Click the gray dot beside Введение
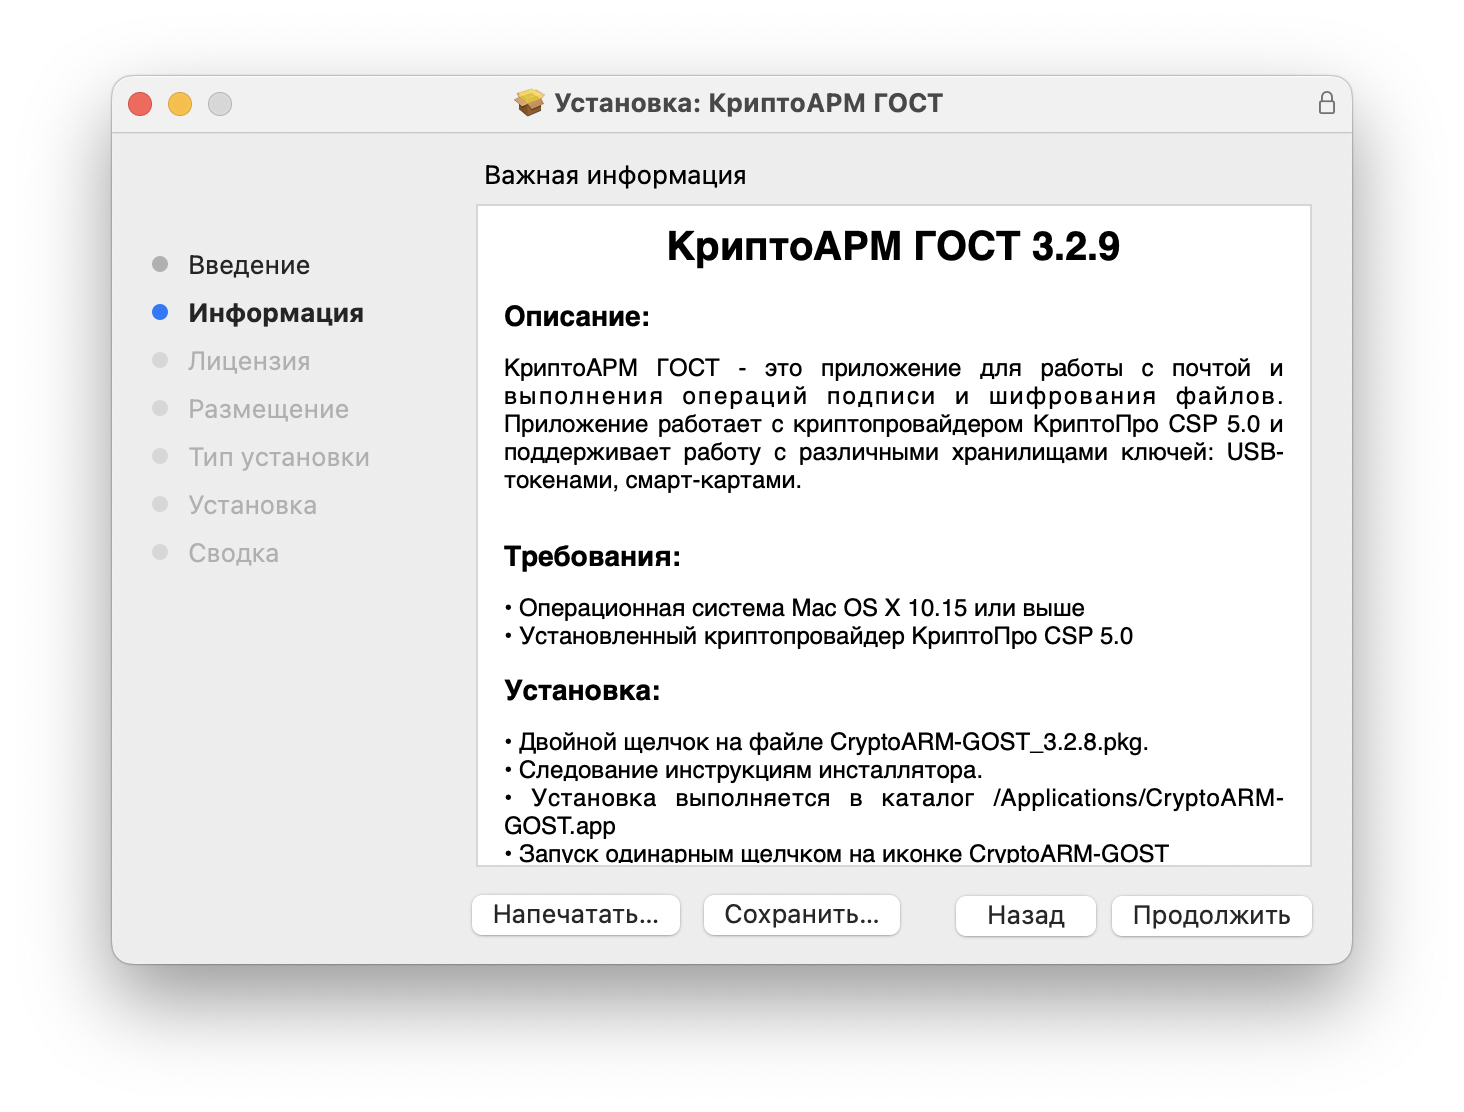This screenshot has width=1464, height=1112. coord(160,263)
